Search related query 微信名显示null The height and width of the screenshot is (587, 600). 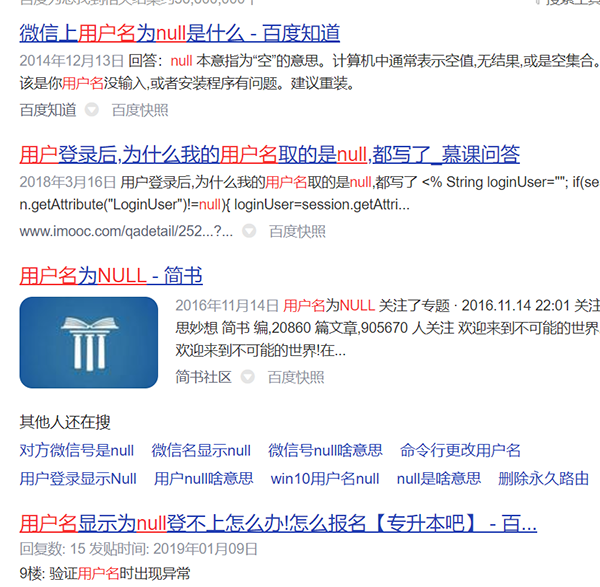tap(201, 450)
